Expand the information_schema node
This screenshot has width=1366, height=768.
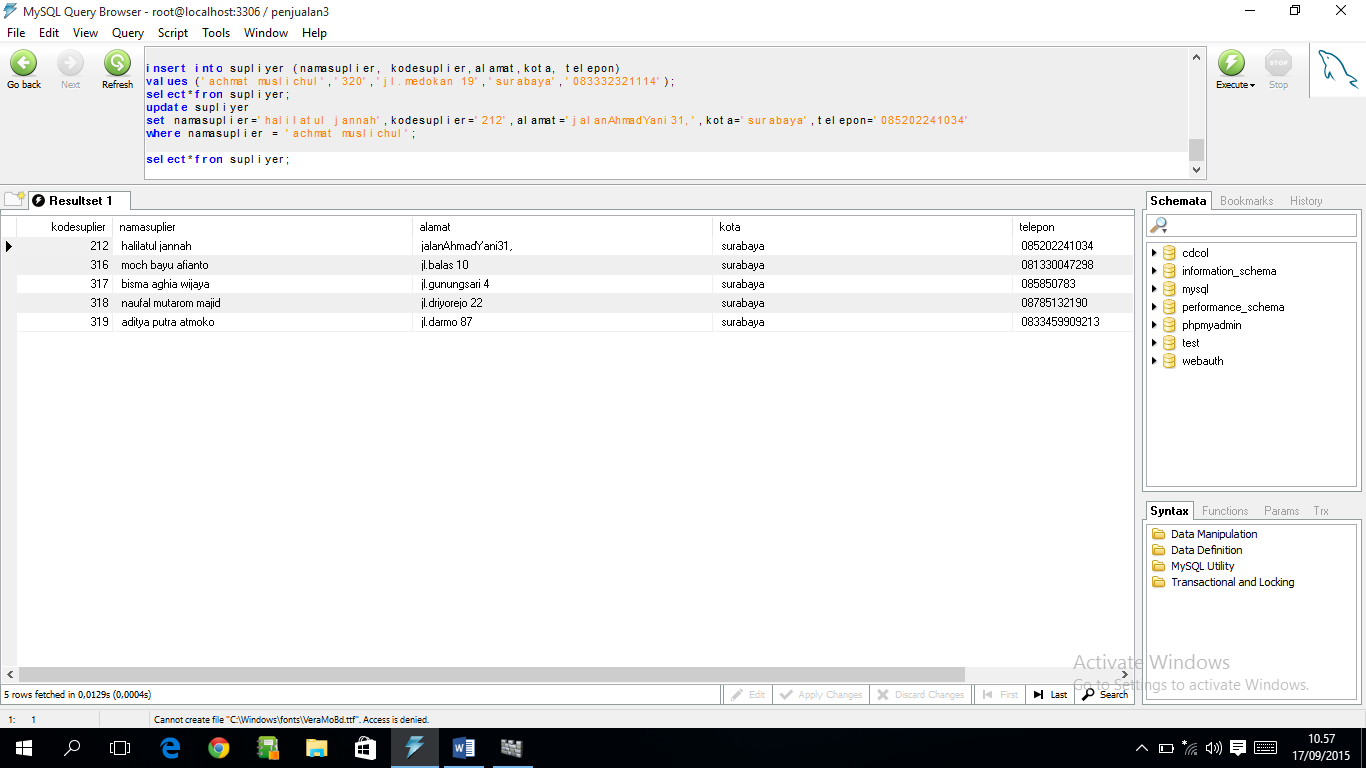click(1154, 271)
